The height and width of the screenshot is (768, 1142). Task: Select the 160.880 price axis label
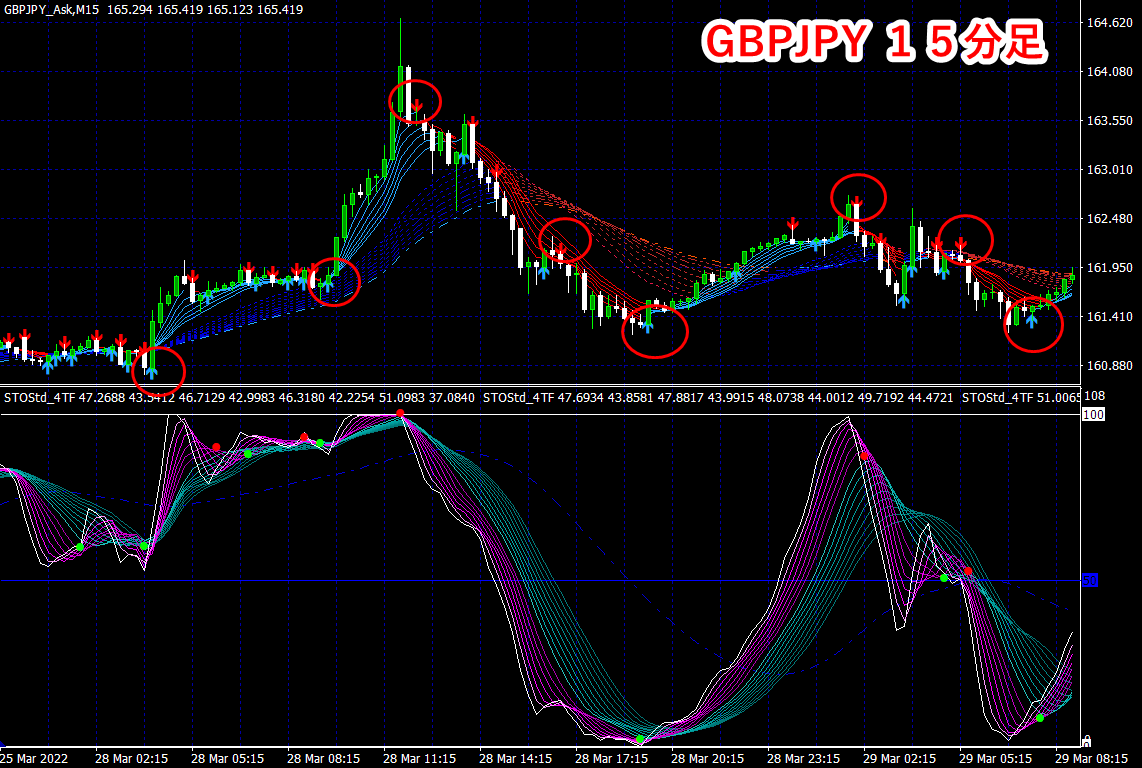1109,365
